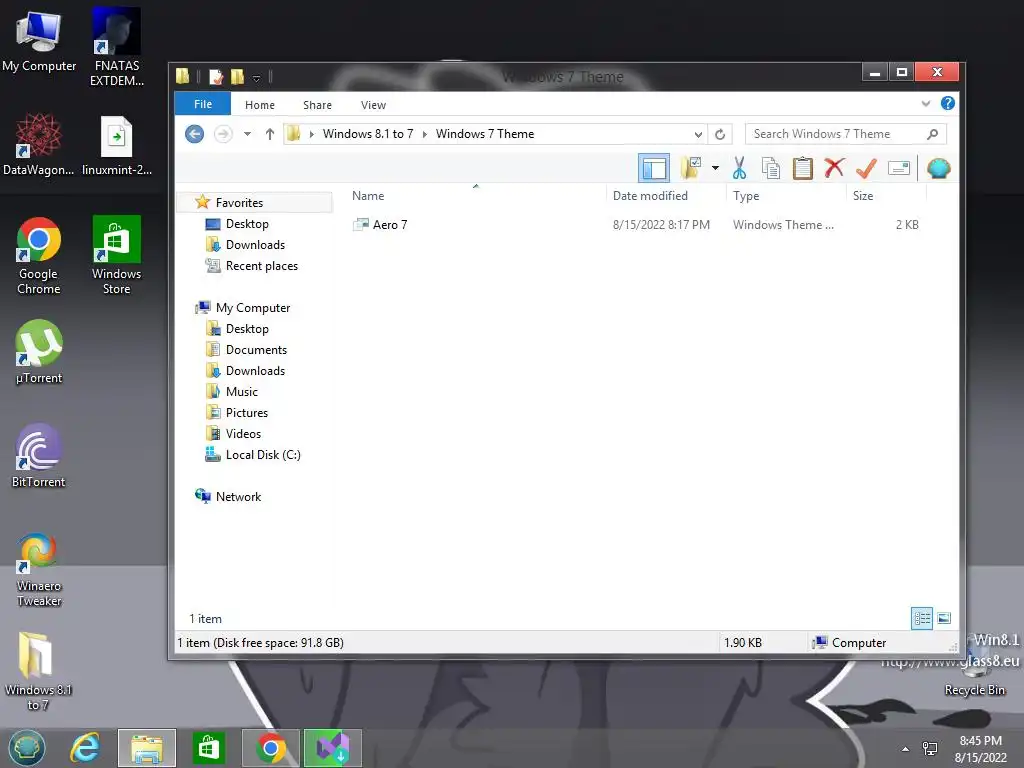This screenshot has width=1024, height=768.
Task: Toggle the navigation pane layout button
Action: click(x=654, y=168)
